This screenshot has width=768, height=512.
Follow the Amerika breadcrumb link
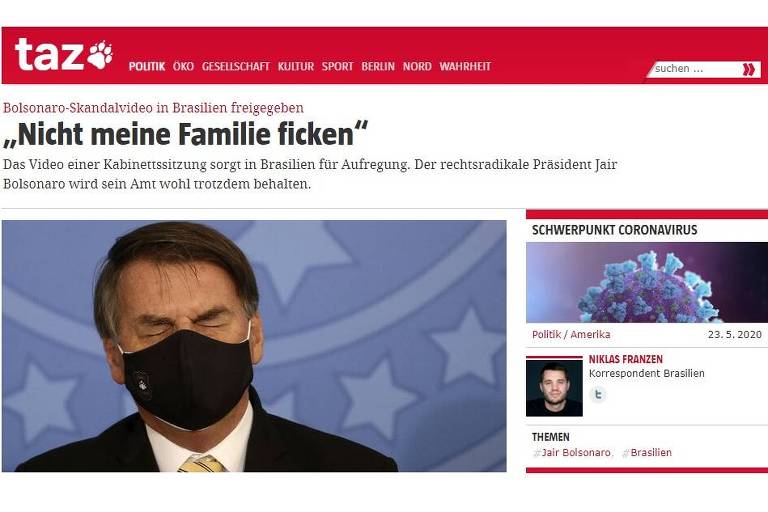[590, 335]
